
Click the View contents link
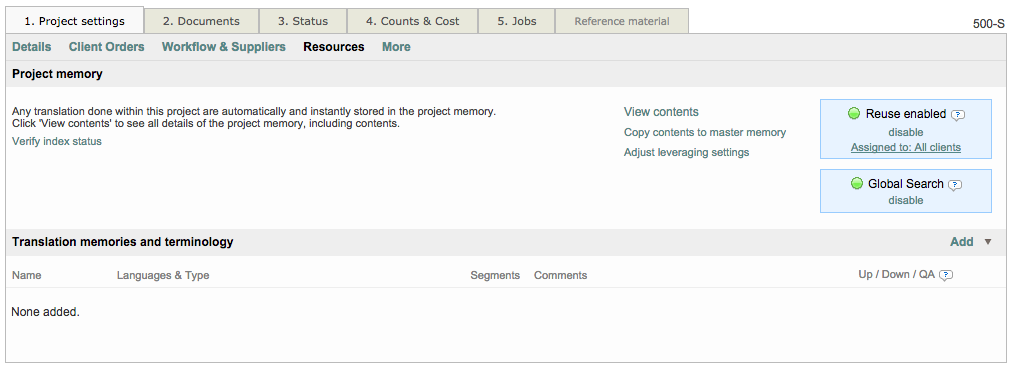[661, 112]
